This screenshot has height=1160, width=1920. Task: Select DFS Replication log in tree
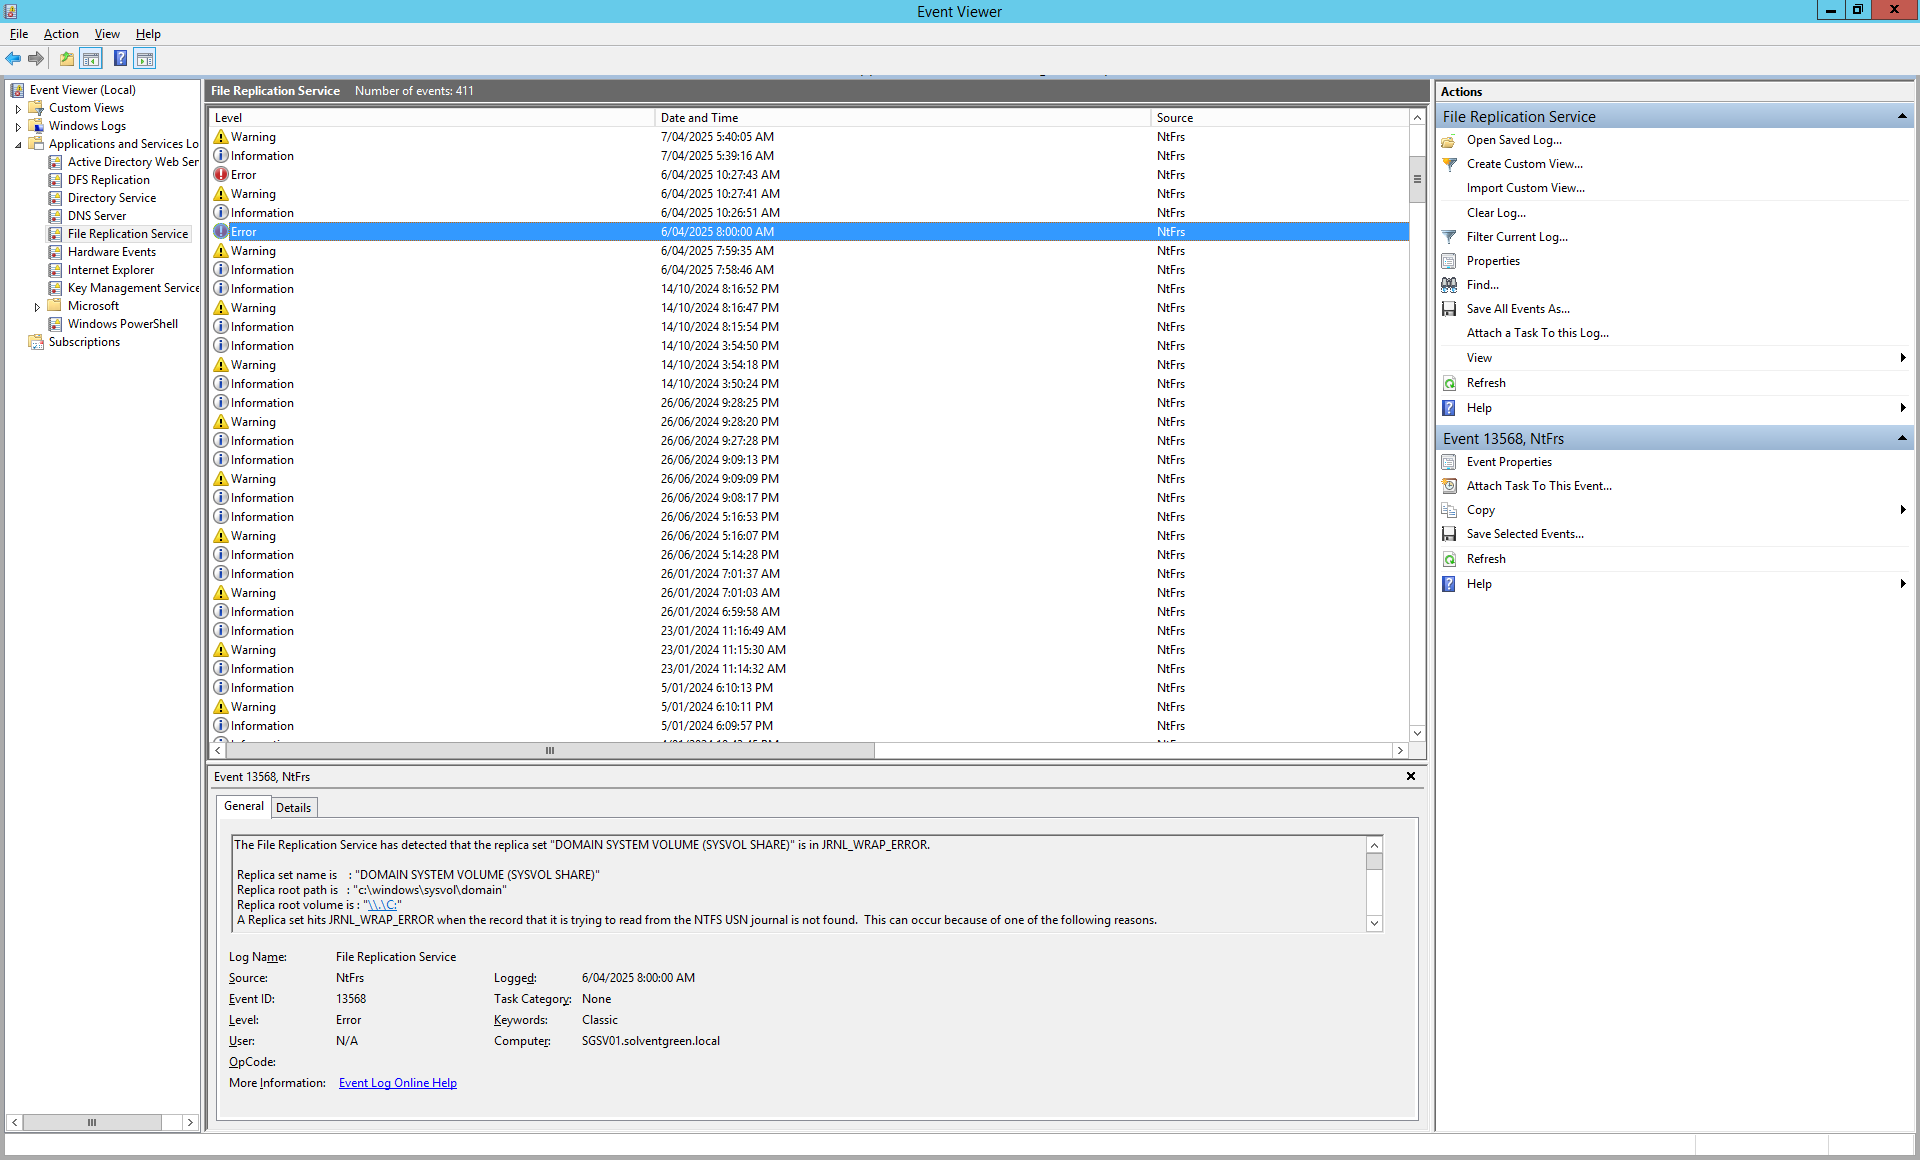108,180
